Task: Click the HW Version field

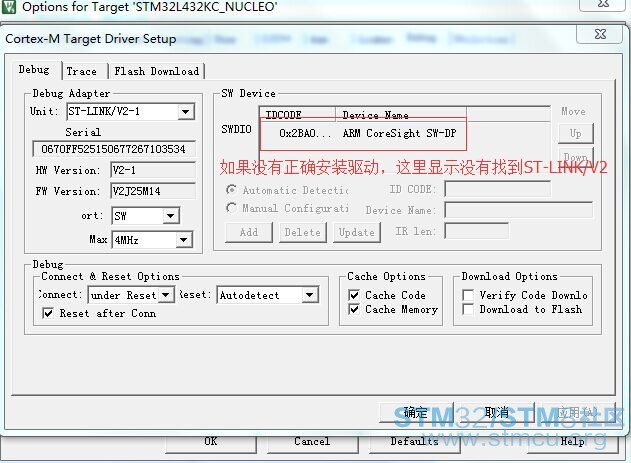Action: (x=153, y=170)
